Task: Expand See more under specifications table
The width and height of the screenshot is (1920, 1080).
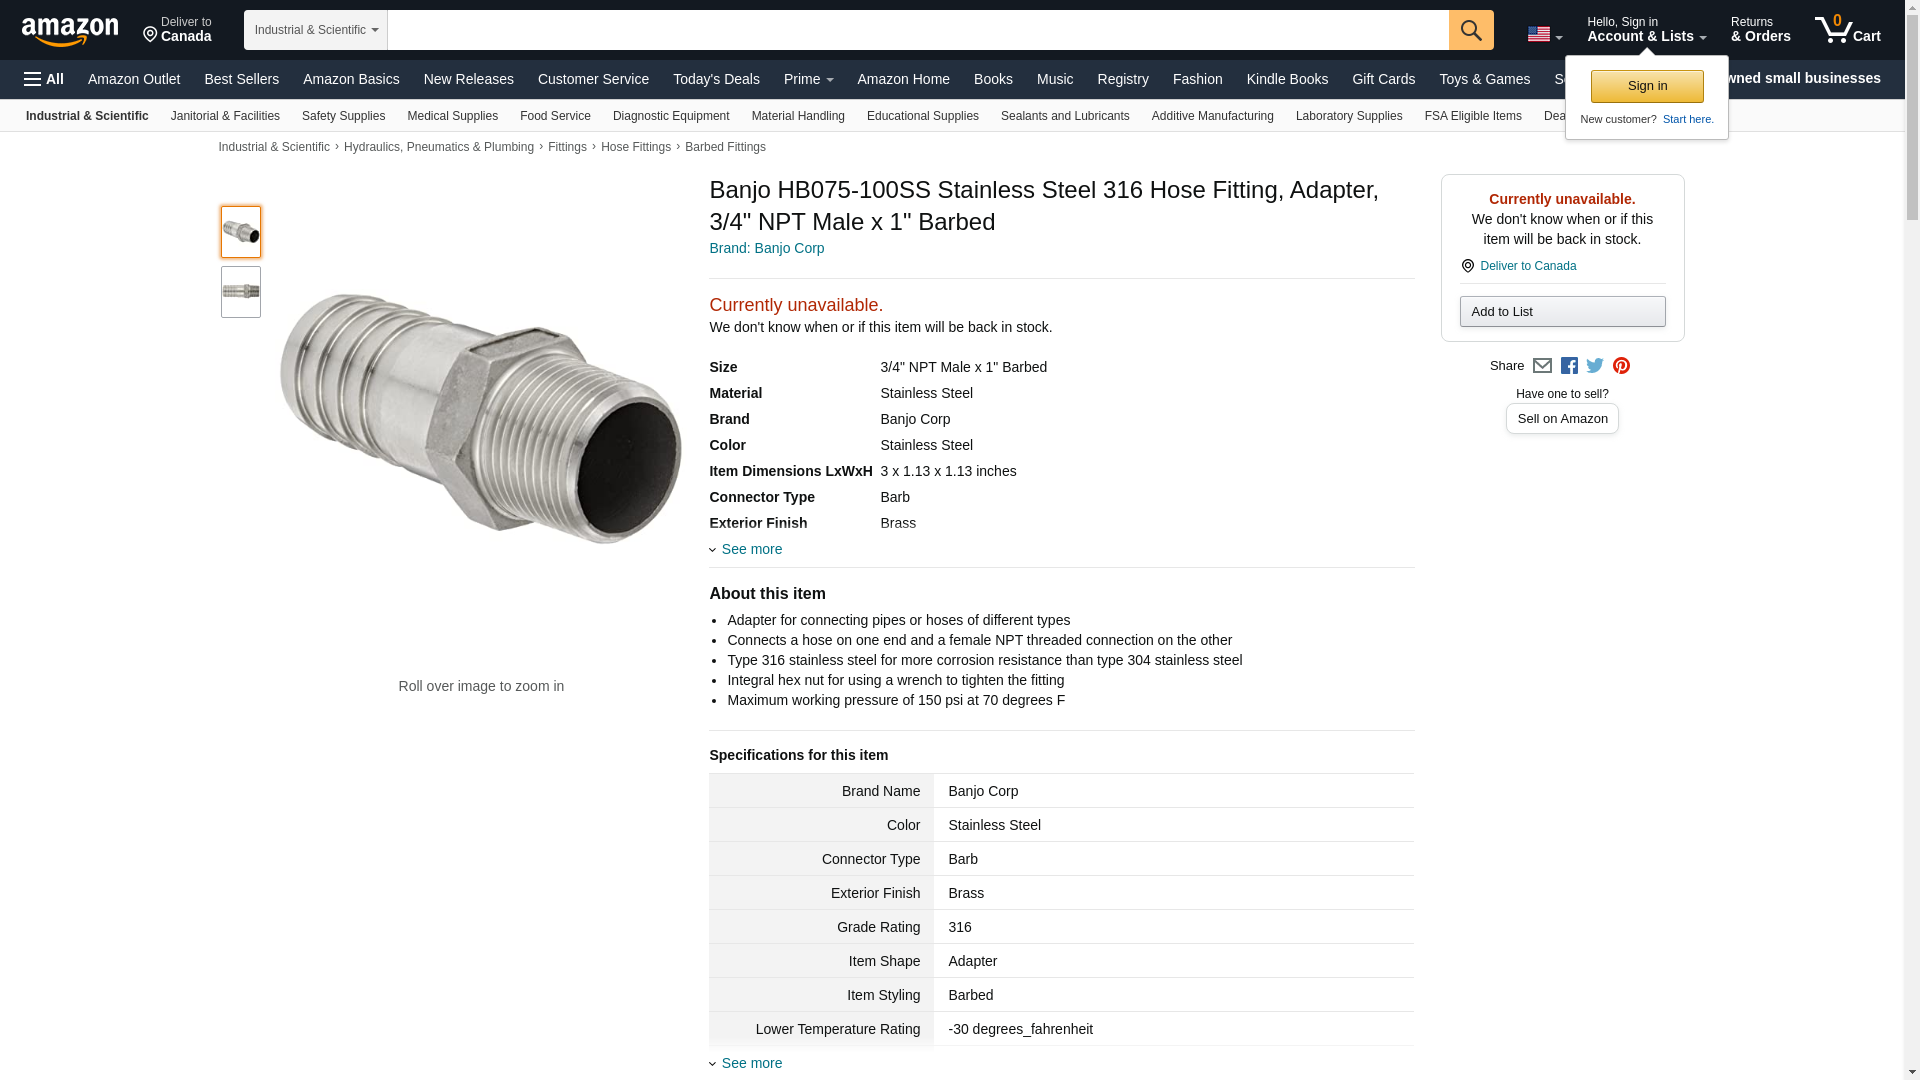Action: [751, 1063]
